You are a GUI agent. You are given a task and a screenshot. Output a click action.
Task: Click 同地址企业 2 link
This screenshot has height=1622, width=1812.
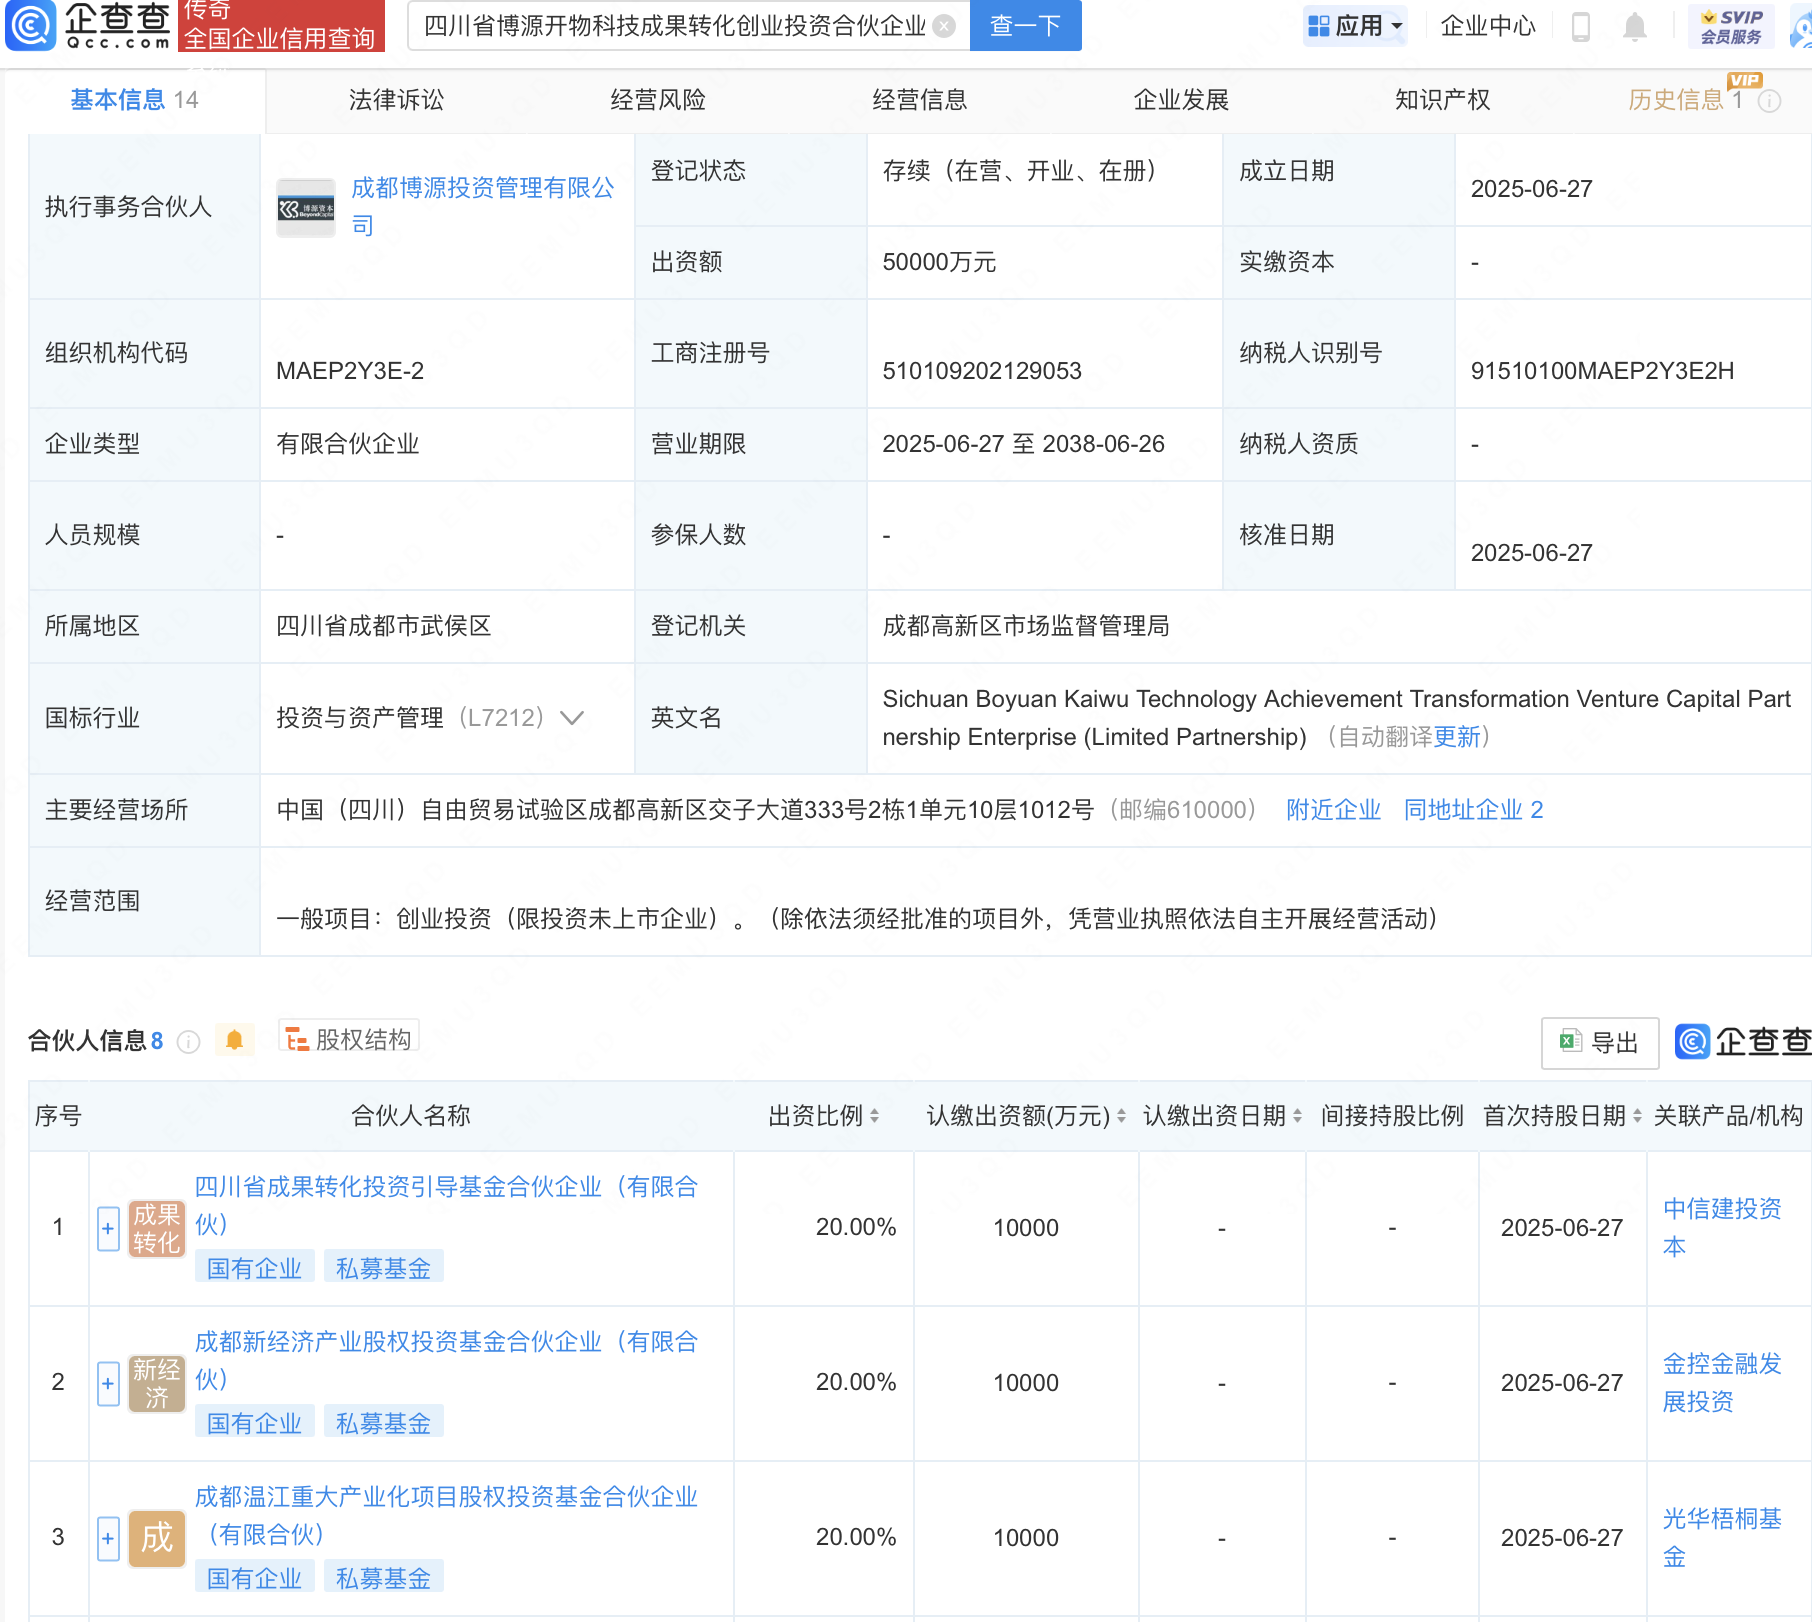coord(1473,810)
